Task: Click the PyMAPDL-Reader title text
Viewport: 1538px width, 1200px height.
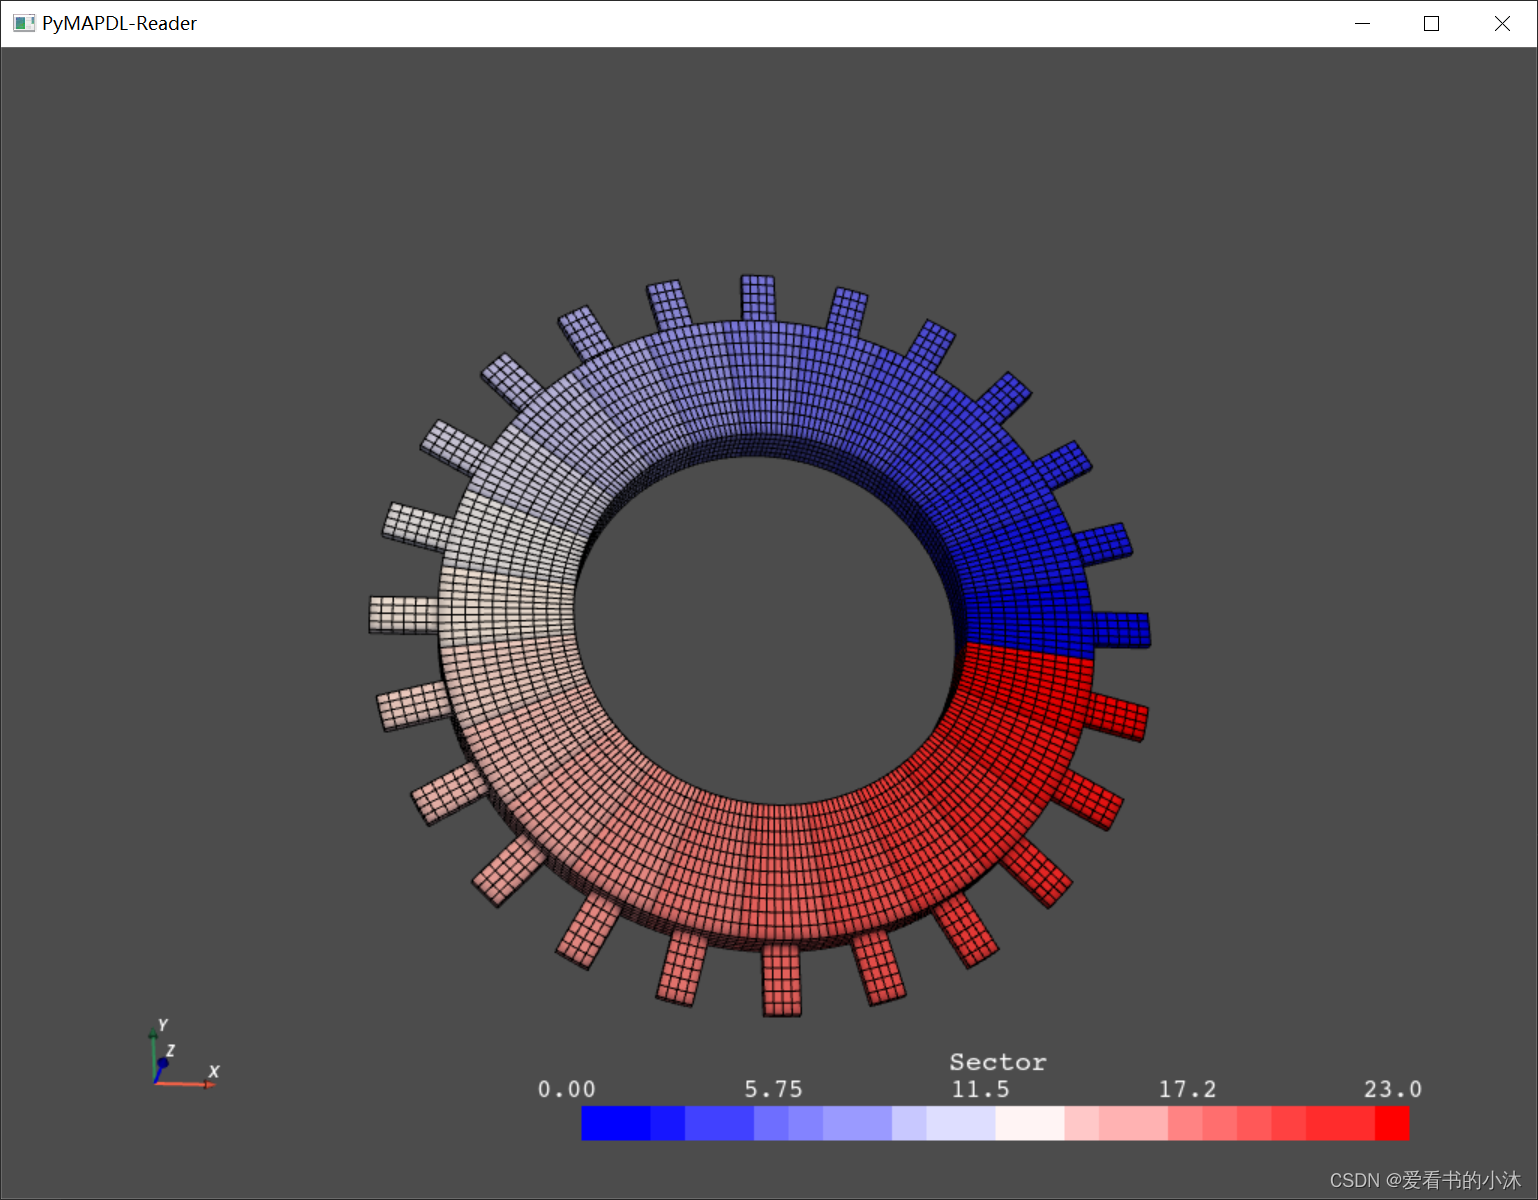Action: pos(119,23)
